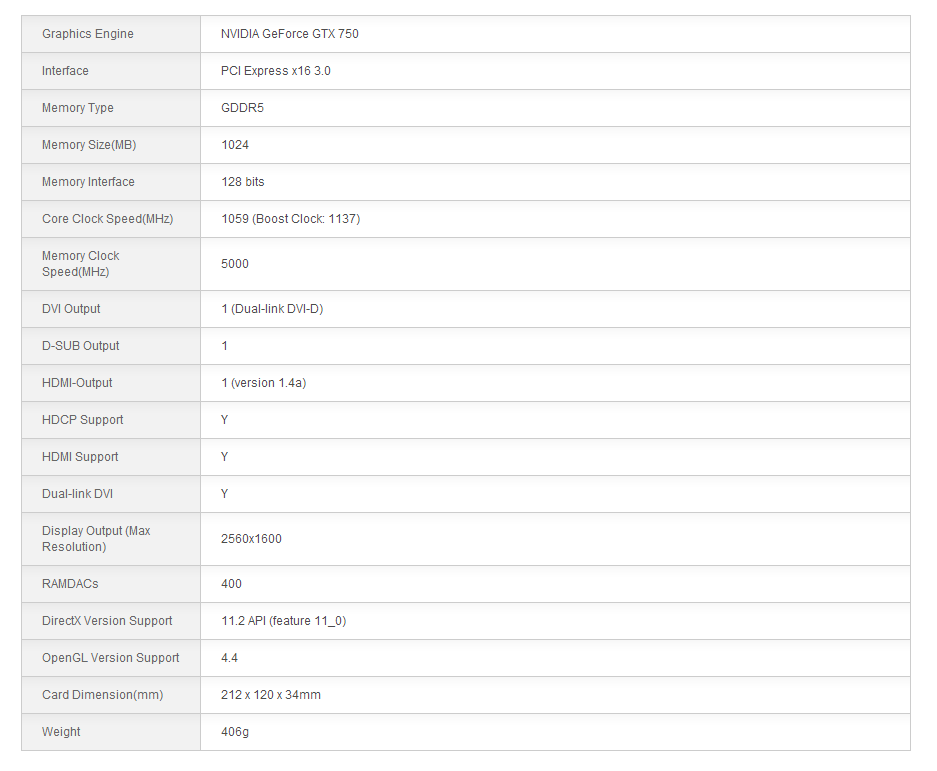Click the 5000 memory clock value
This screenshot has width=937, height=771.
point(235,264)
